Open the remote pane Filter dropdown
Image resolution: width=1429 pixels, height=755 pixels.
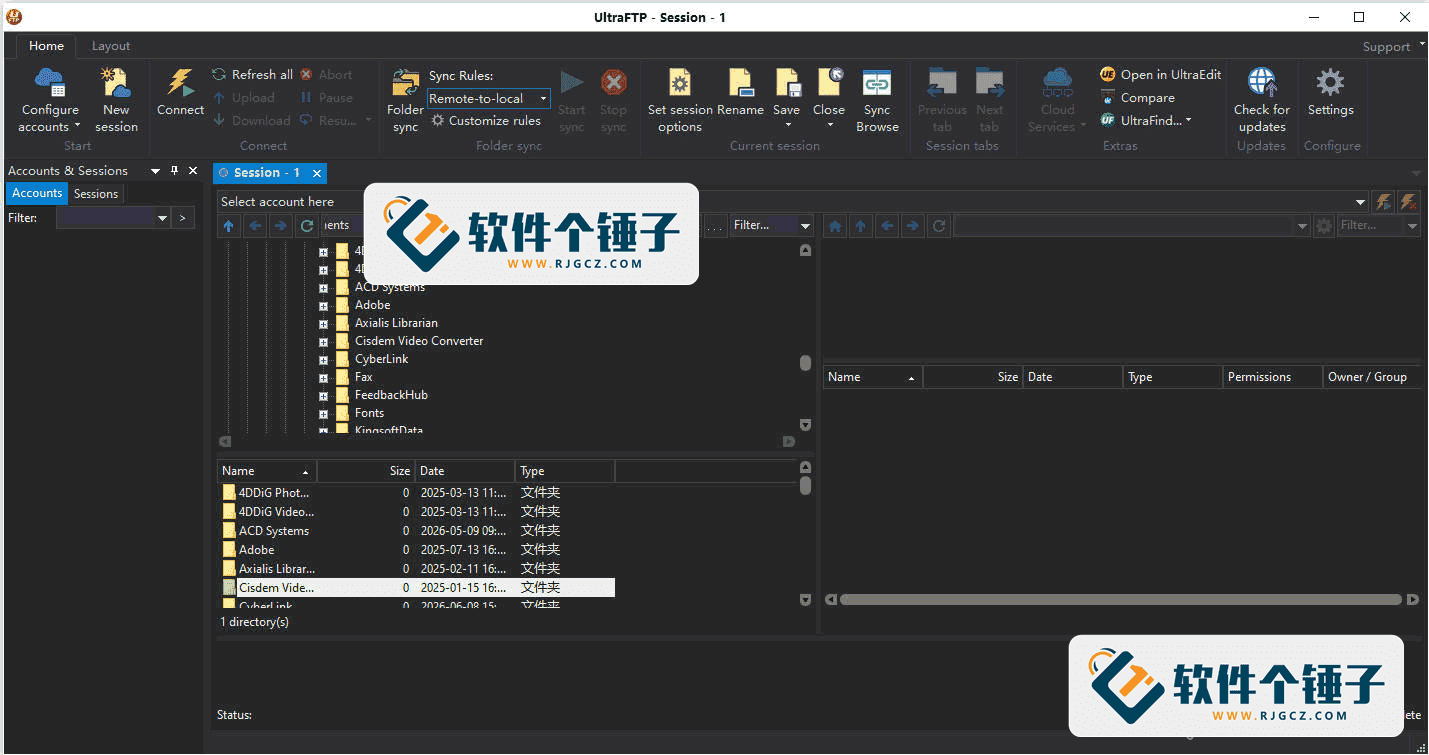point(1412,226)
